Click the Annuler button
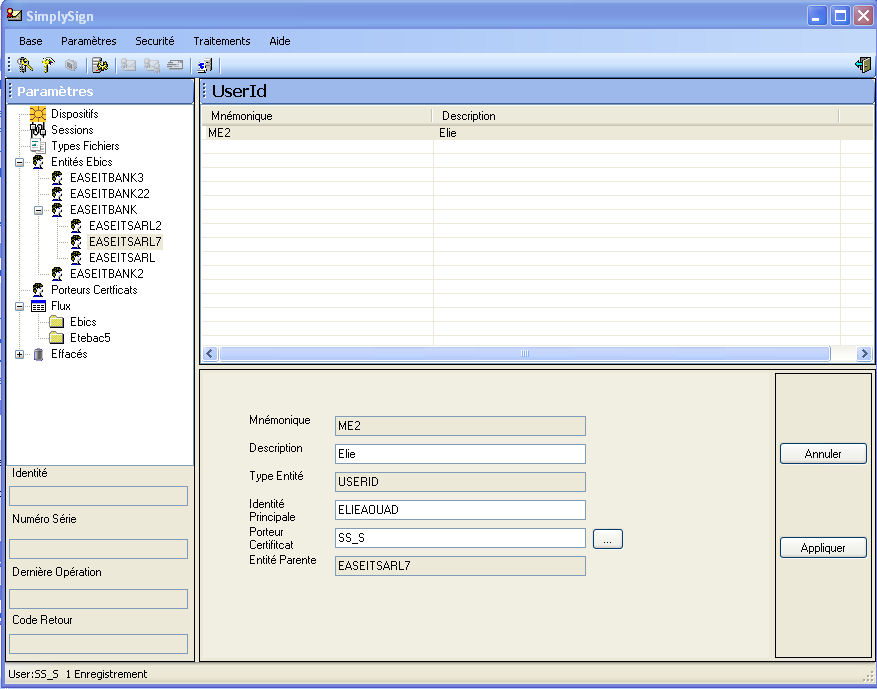Image resolution: width=877 pixels, height=689 pixels. tap(823, 454)
